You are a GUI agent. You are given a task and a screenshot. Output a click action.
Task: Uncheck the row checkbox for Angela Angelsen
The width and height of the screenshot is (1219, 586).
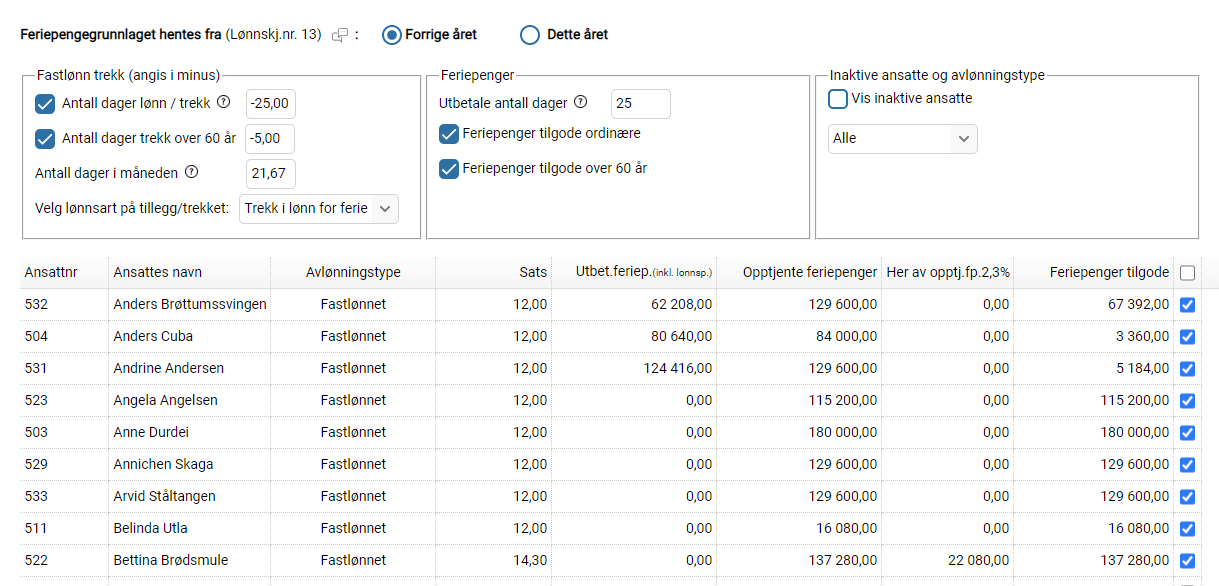click(1187, 401)
